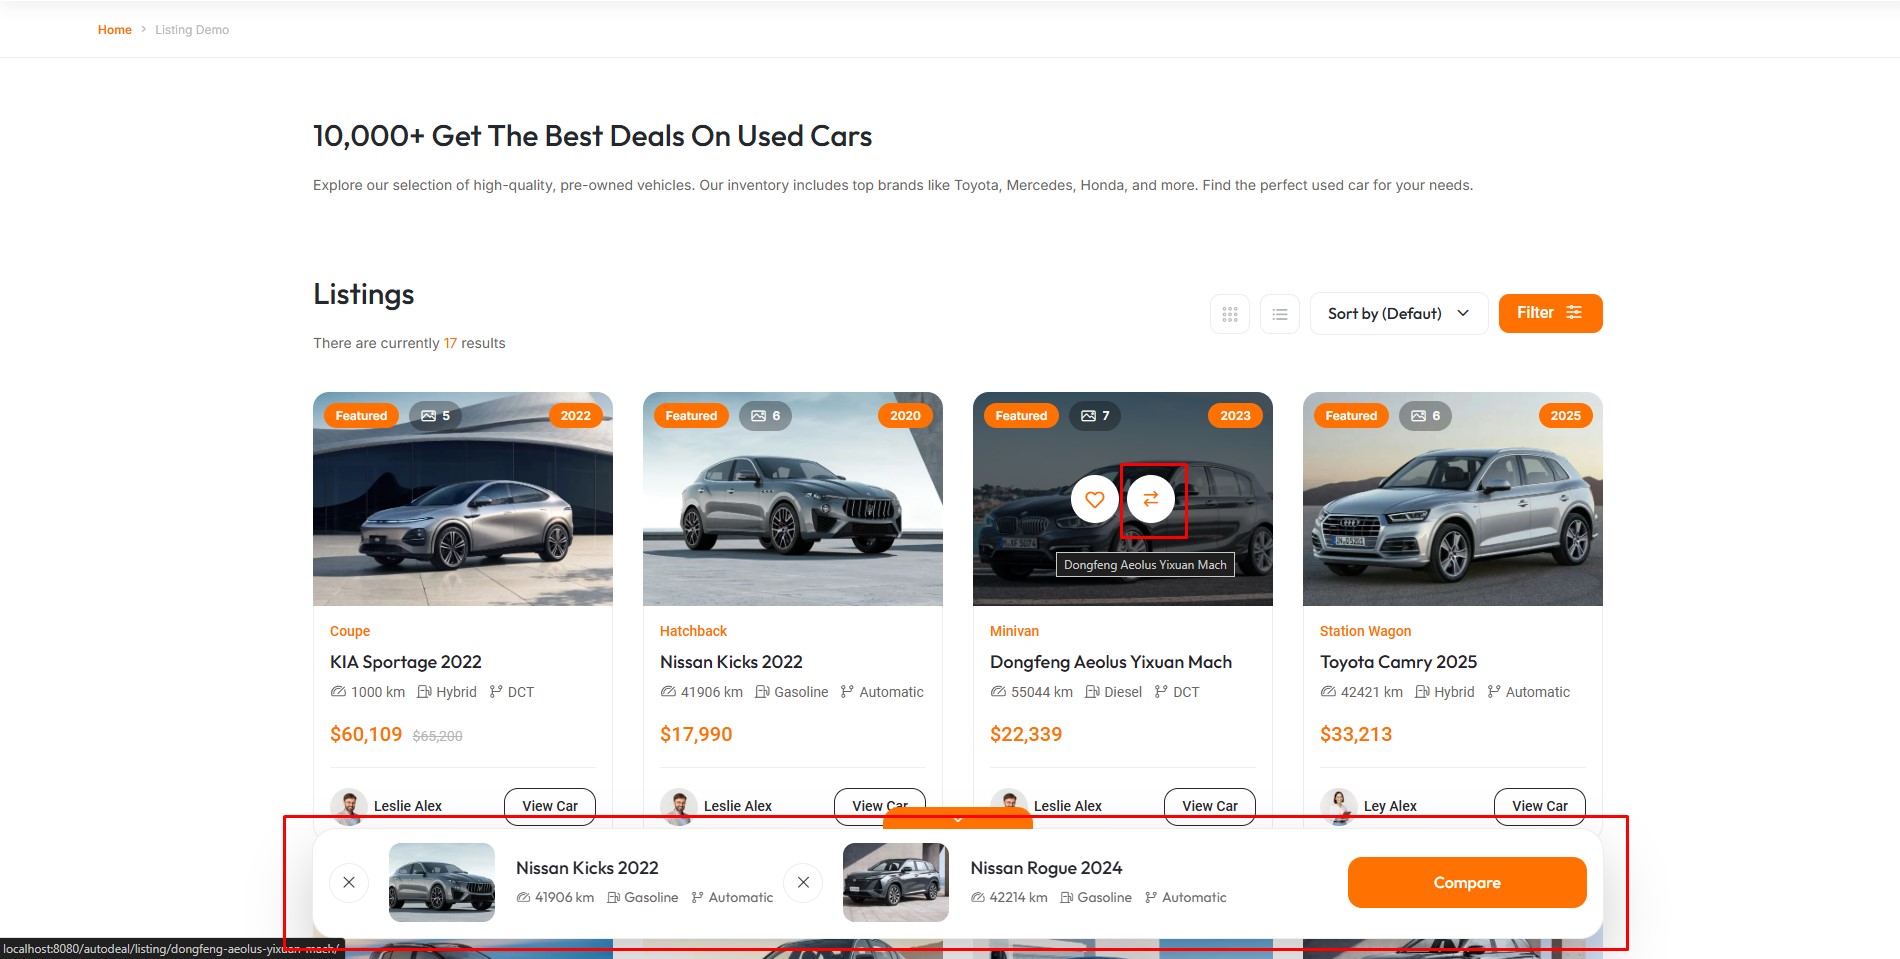Click the $22,339 price text
1900x959 pixels.
tap(1026, 735)
